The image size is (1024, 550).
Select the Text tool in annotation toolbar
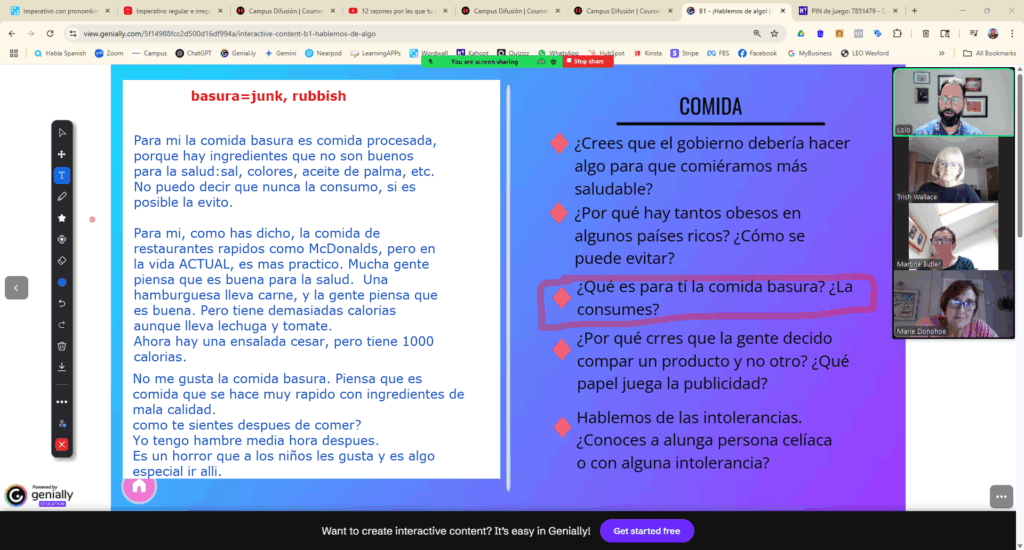point(62,176)
